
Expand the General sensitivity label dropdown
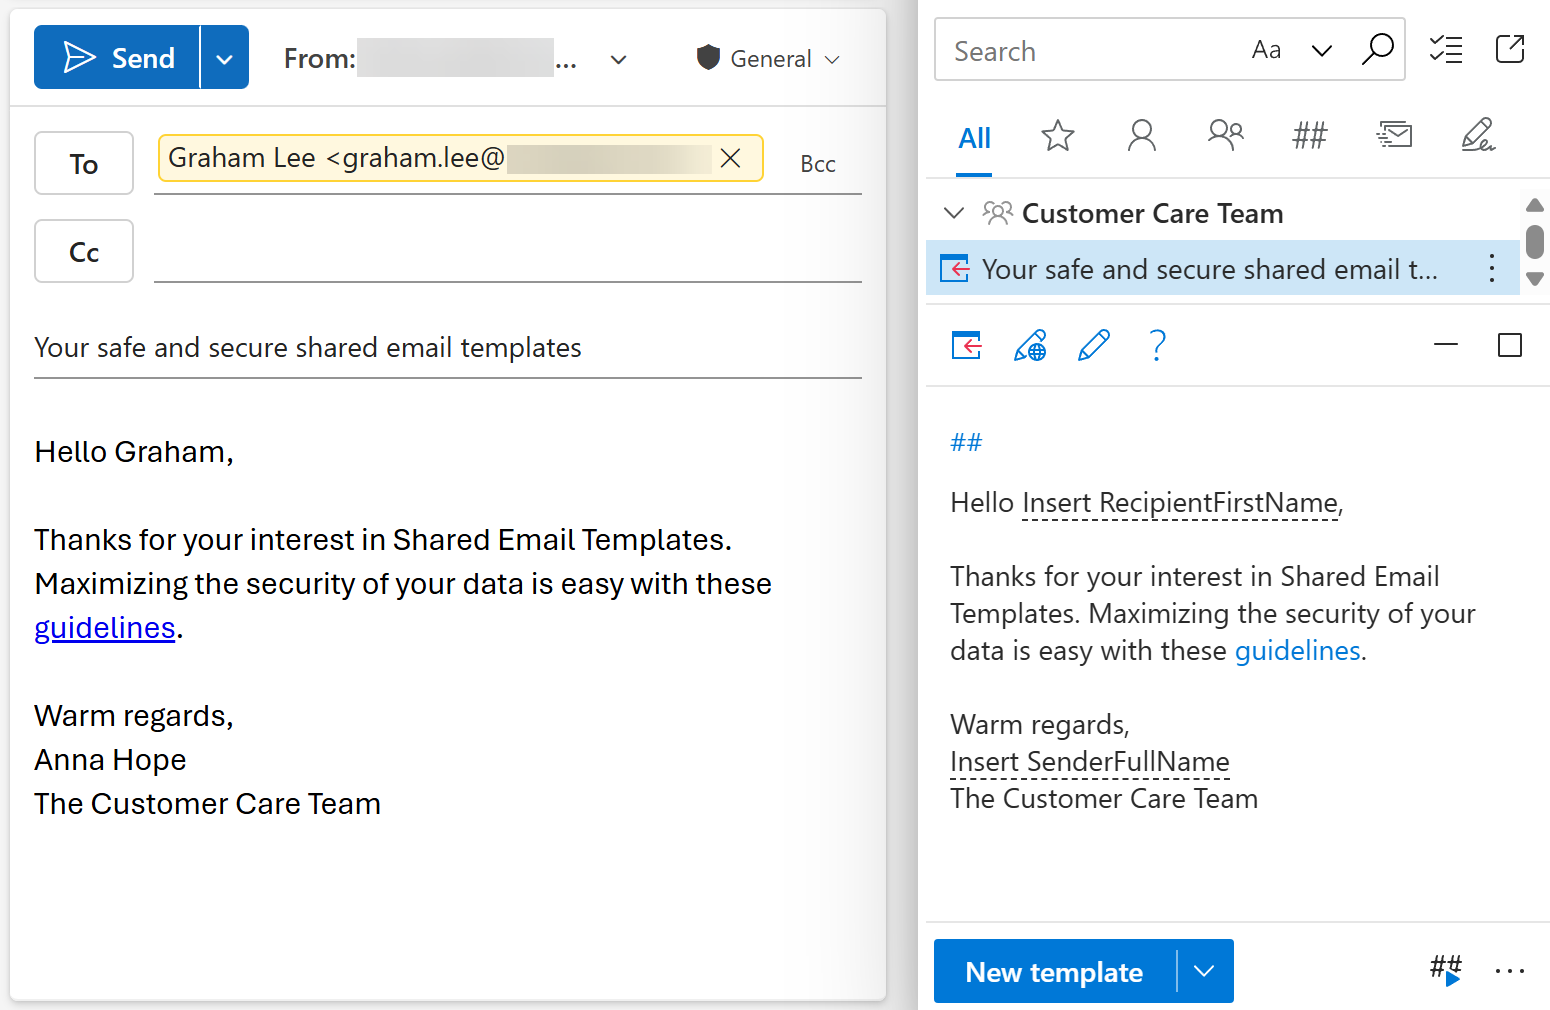point(835,59)
